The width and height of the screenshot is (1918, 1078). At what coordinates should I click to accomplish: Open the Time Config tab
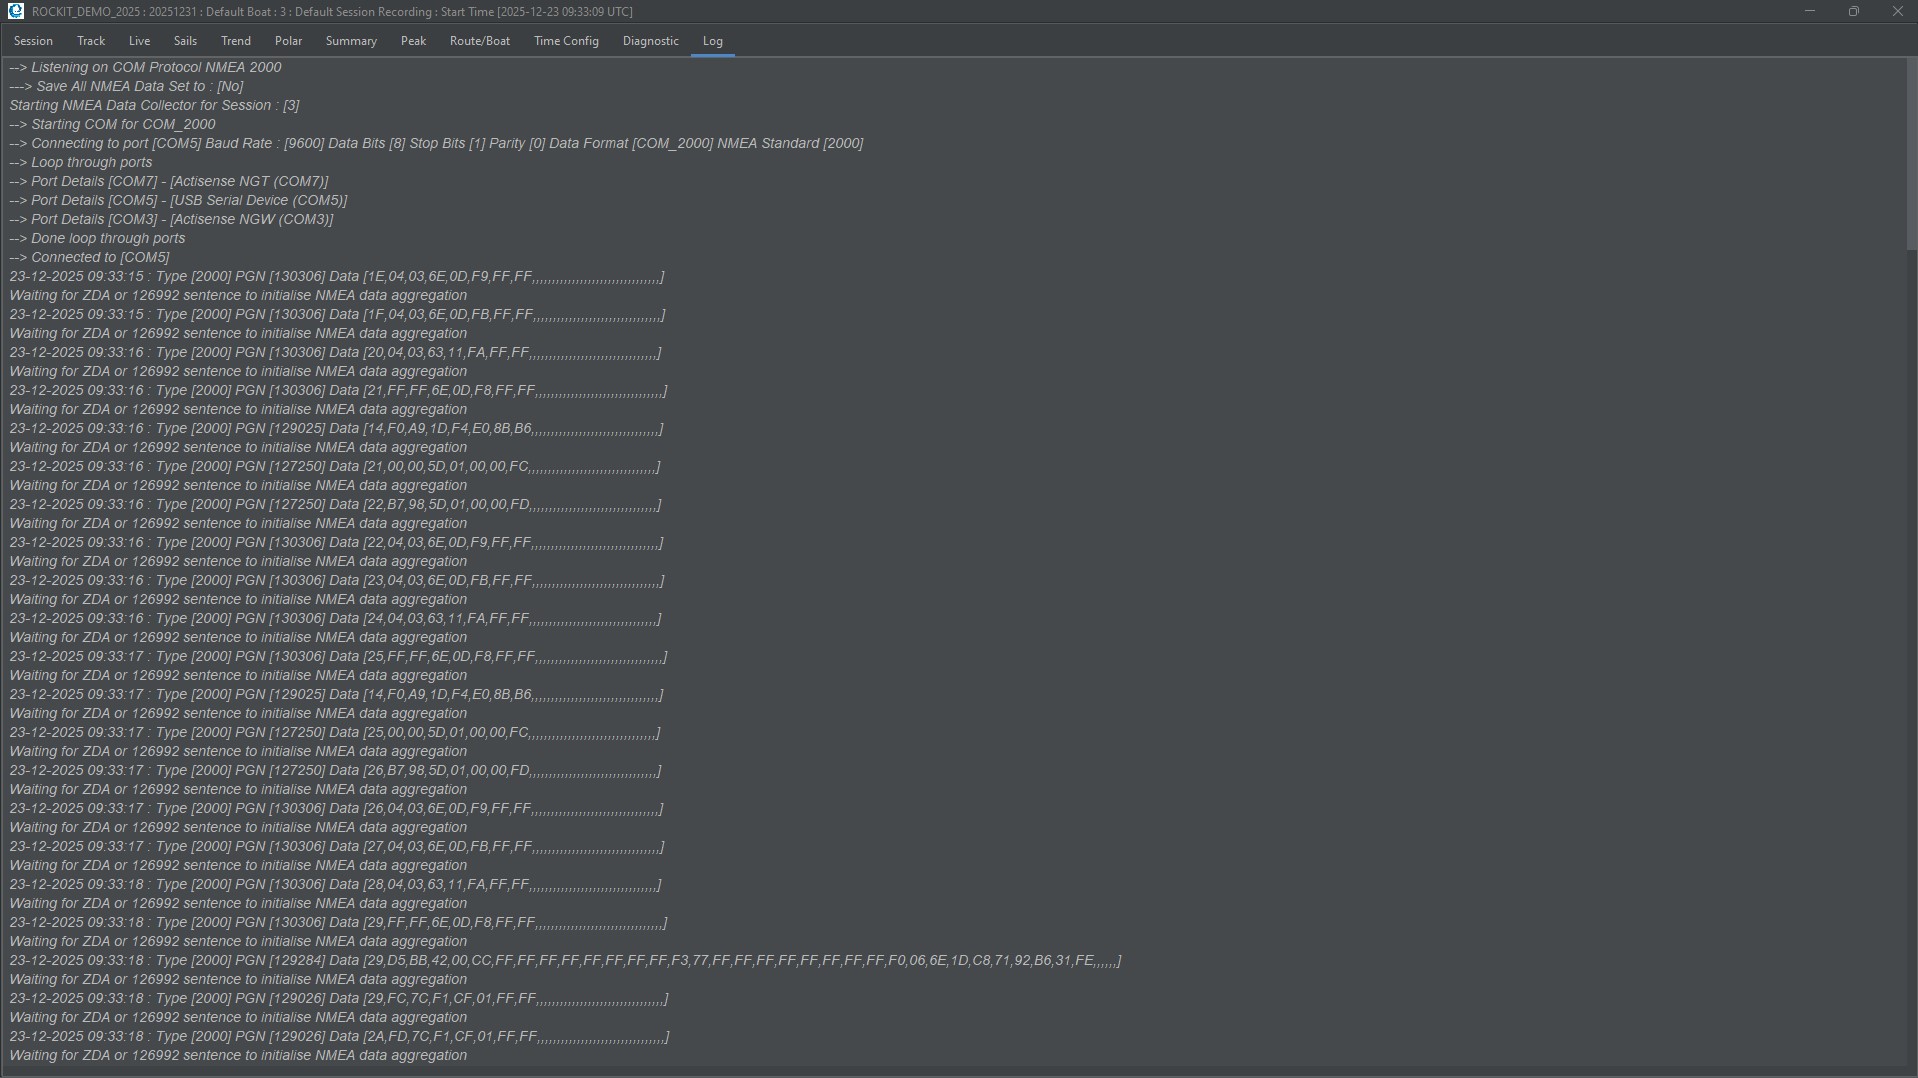[x=566, y=41]
